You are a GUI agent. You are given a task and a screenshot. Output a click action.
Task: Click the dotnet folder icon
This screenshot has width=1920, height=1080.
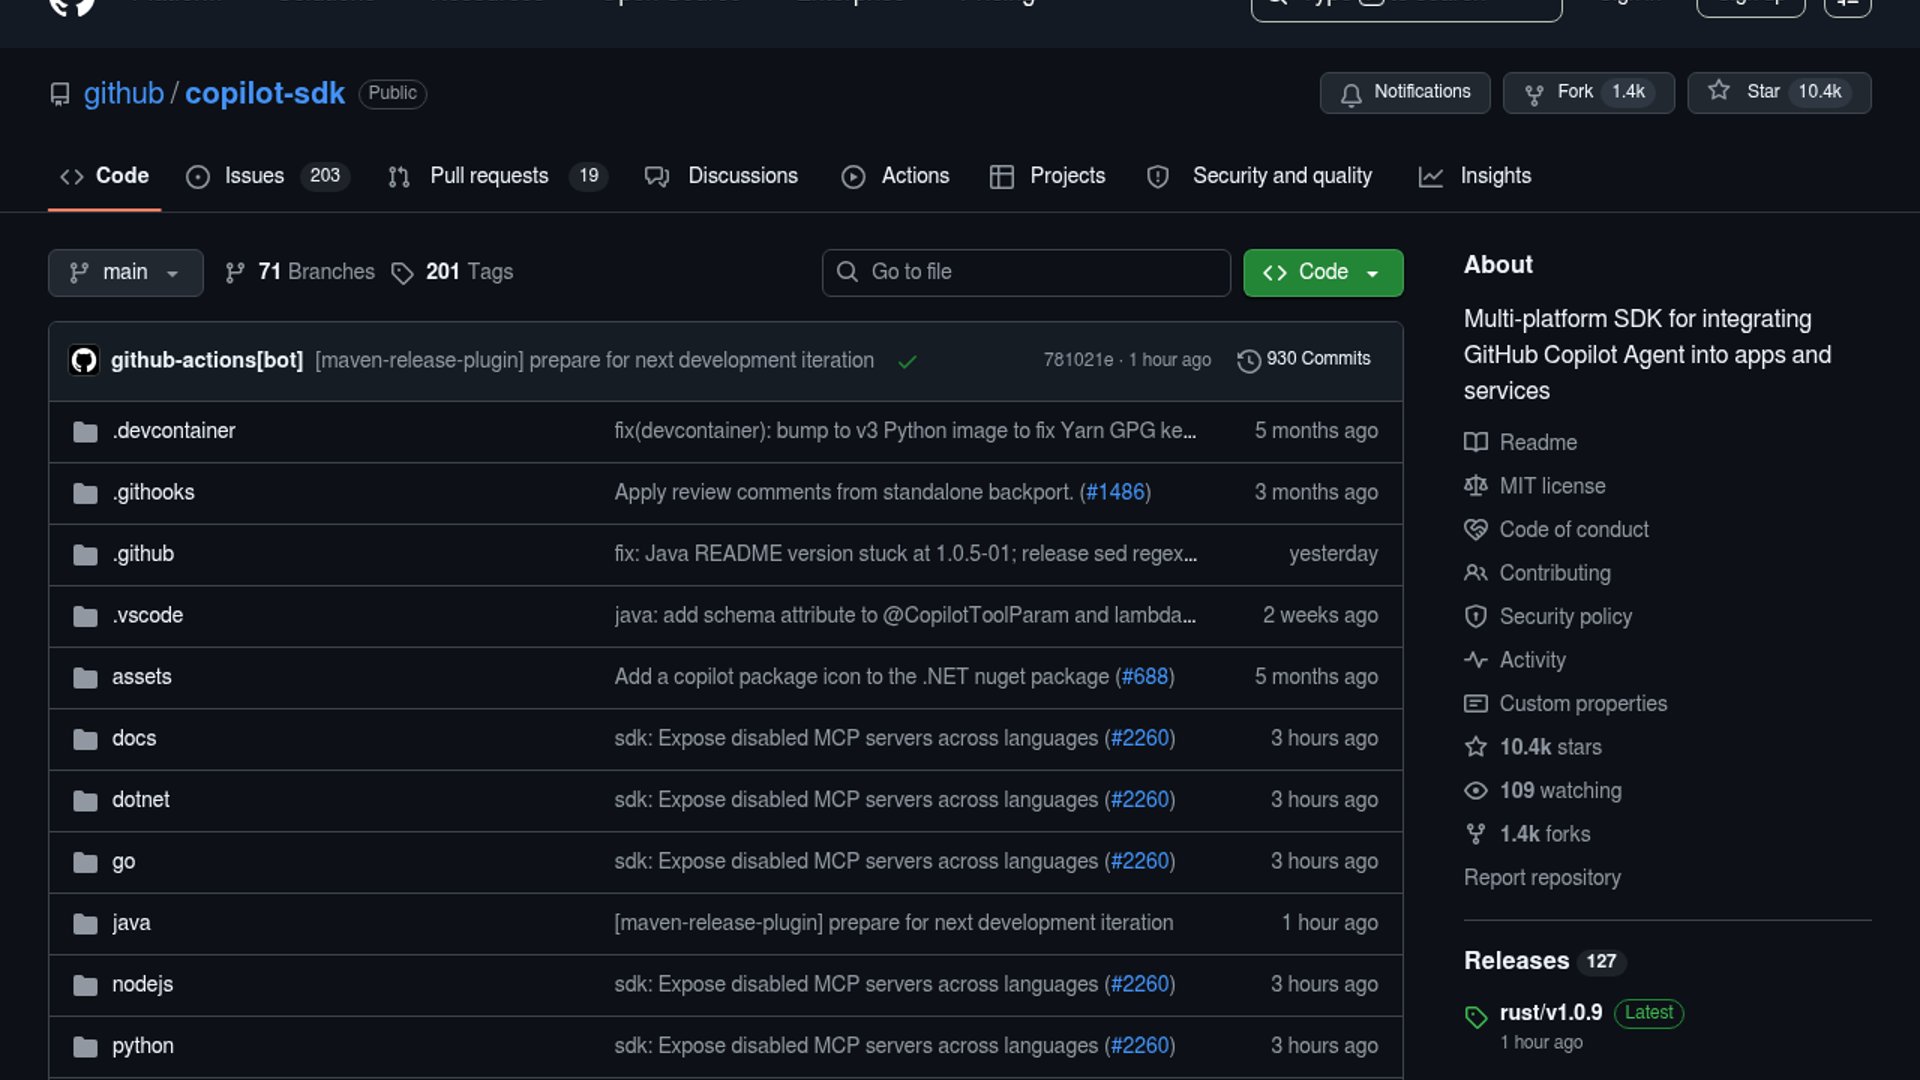coord(85,801)
